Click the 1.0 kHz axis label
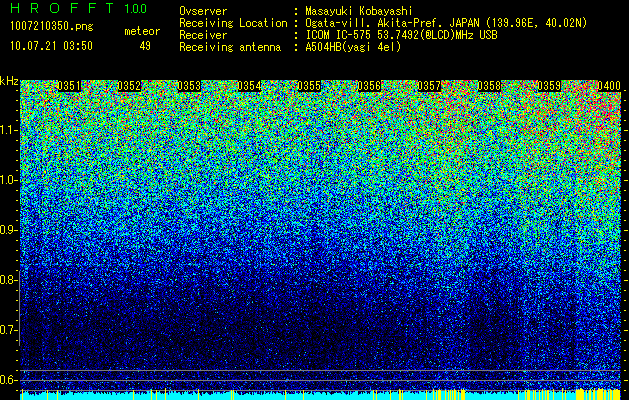 pos(8,180)
